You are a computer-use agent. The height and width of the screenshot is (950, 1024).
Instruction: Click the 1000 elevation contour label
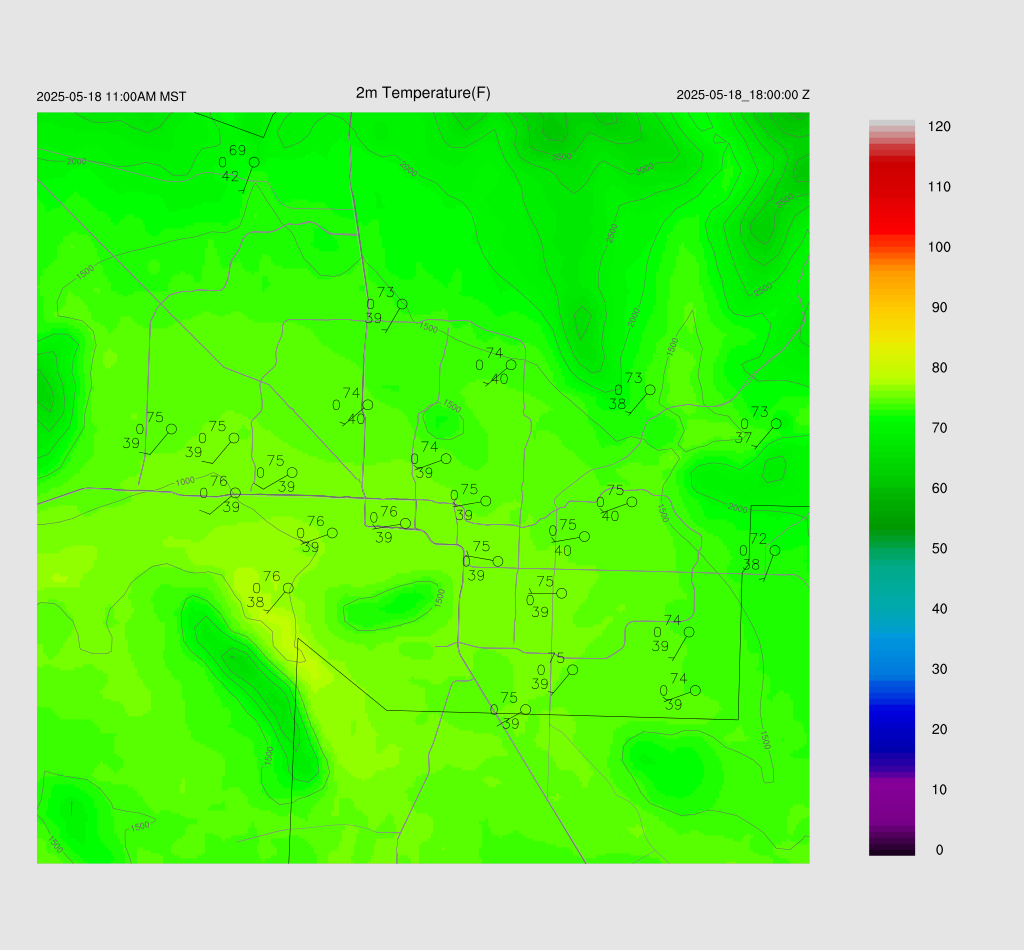pyautogui.click(x=185, y=482)
